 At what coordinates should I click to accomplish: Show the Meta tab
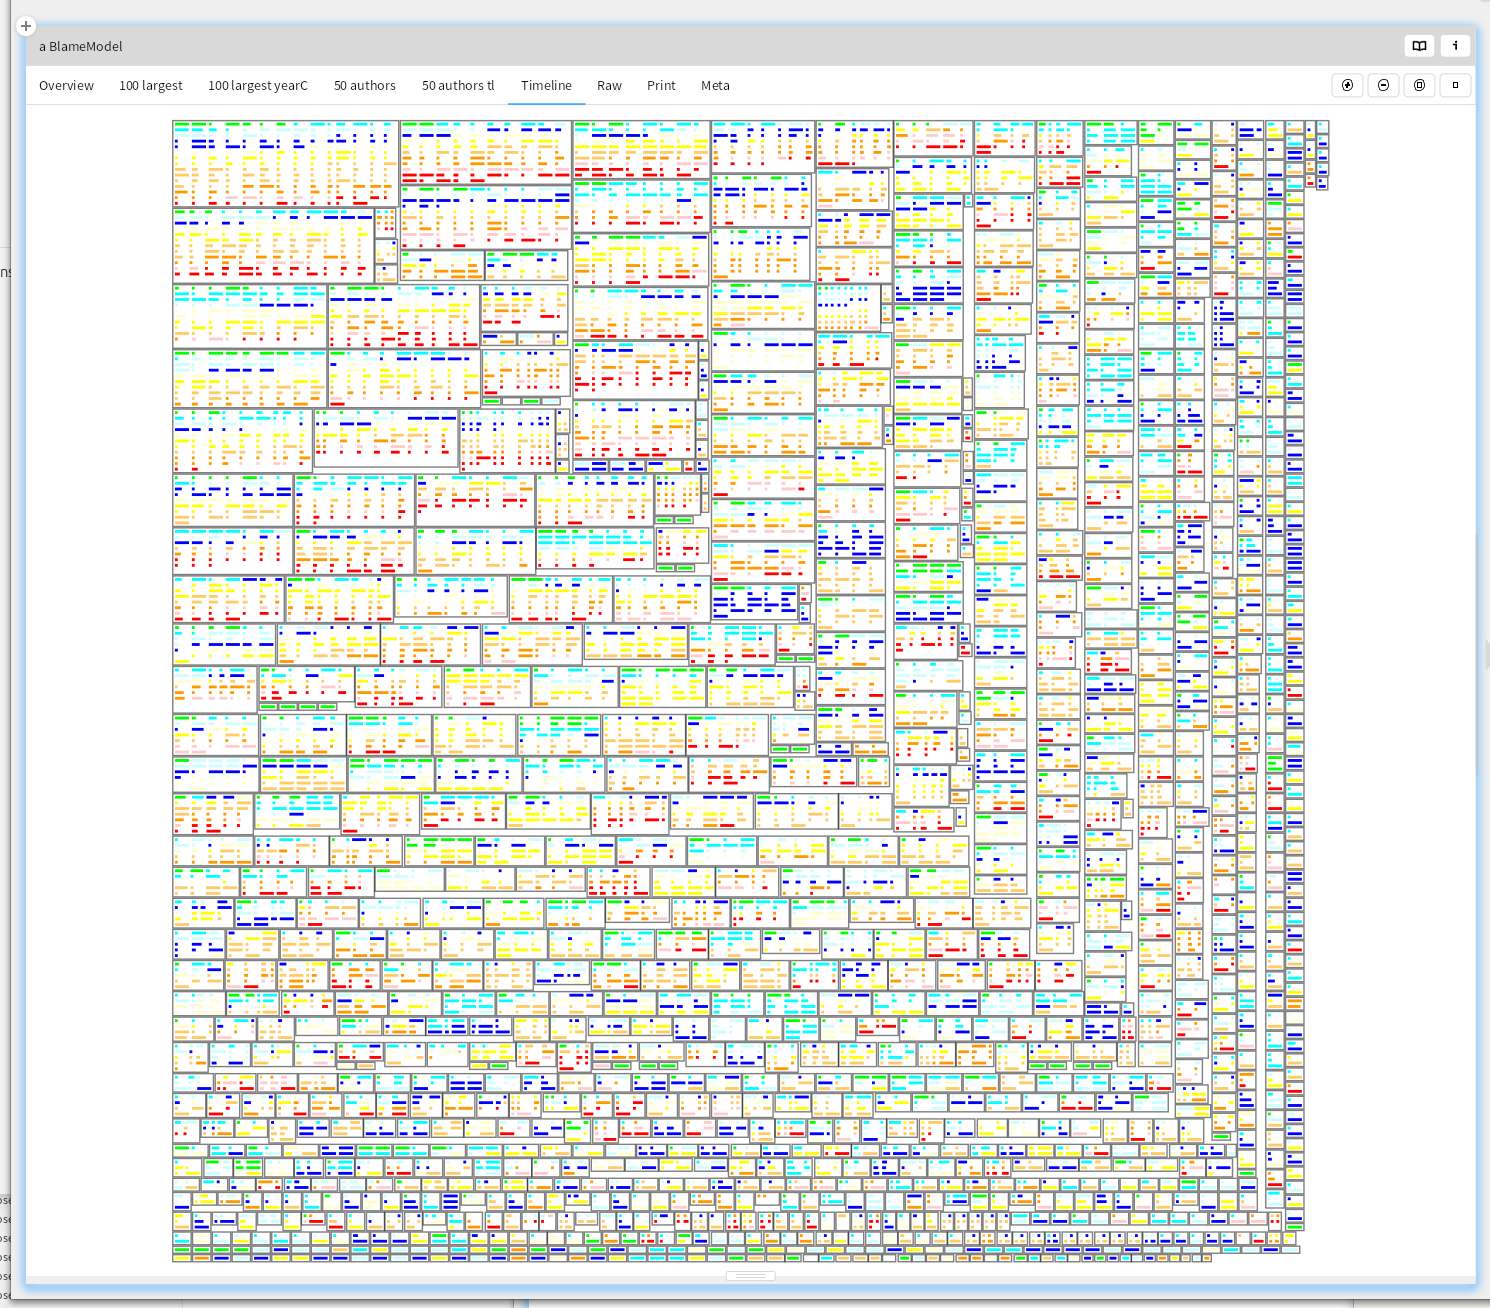(x=715, y=86)
